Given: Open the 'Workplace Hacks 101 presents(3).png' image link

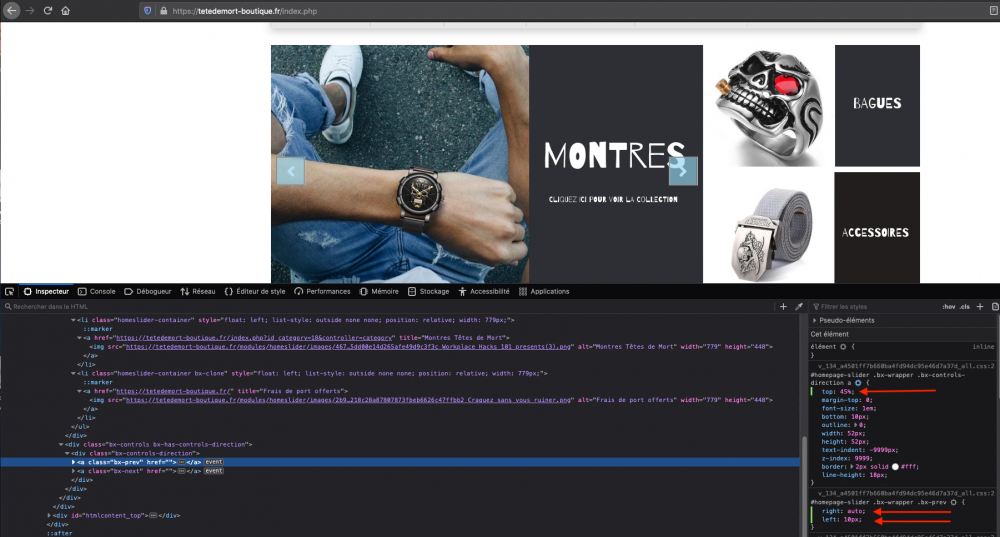Looking at the screenshot, I should click(348, 347).
